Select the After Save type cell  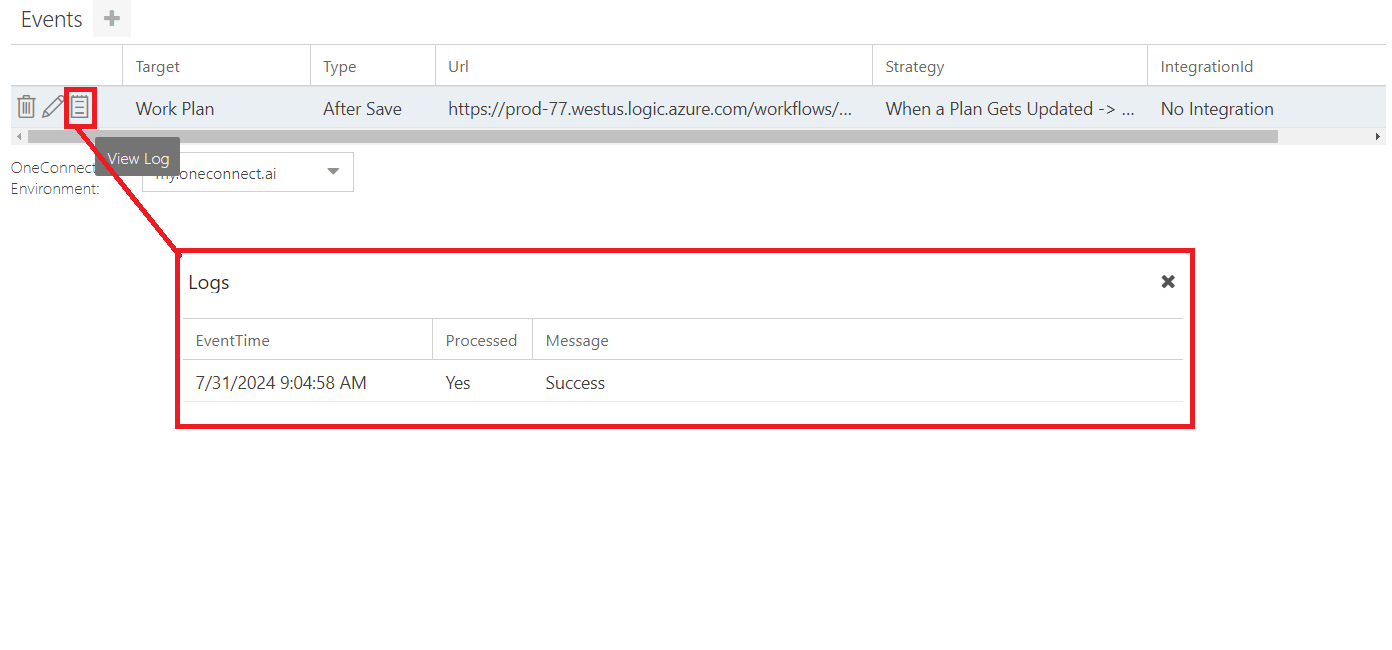pyautogui.click(x=362, y=108)
